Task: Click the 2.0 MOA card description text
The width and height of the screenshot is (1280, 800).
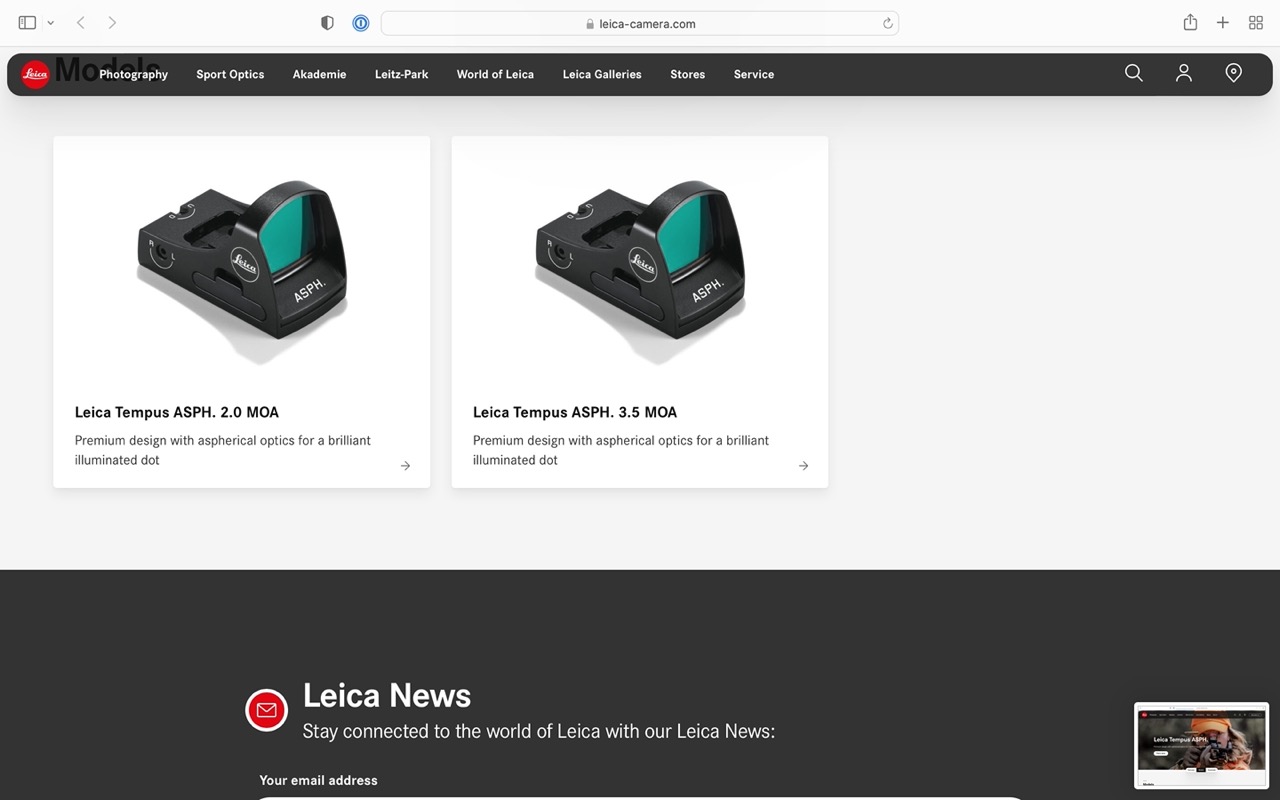Action: [223, 450]
